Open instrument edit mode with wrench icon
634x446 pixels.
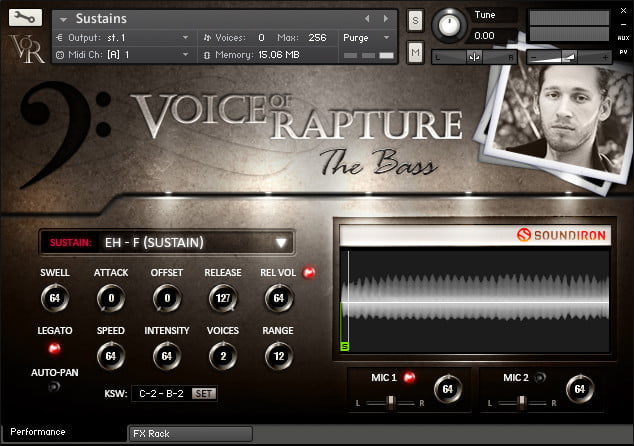point(25,17)
